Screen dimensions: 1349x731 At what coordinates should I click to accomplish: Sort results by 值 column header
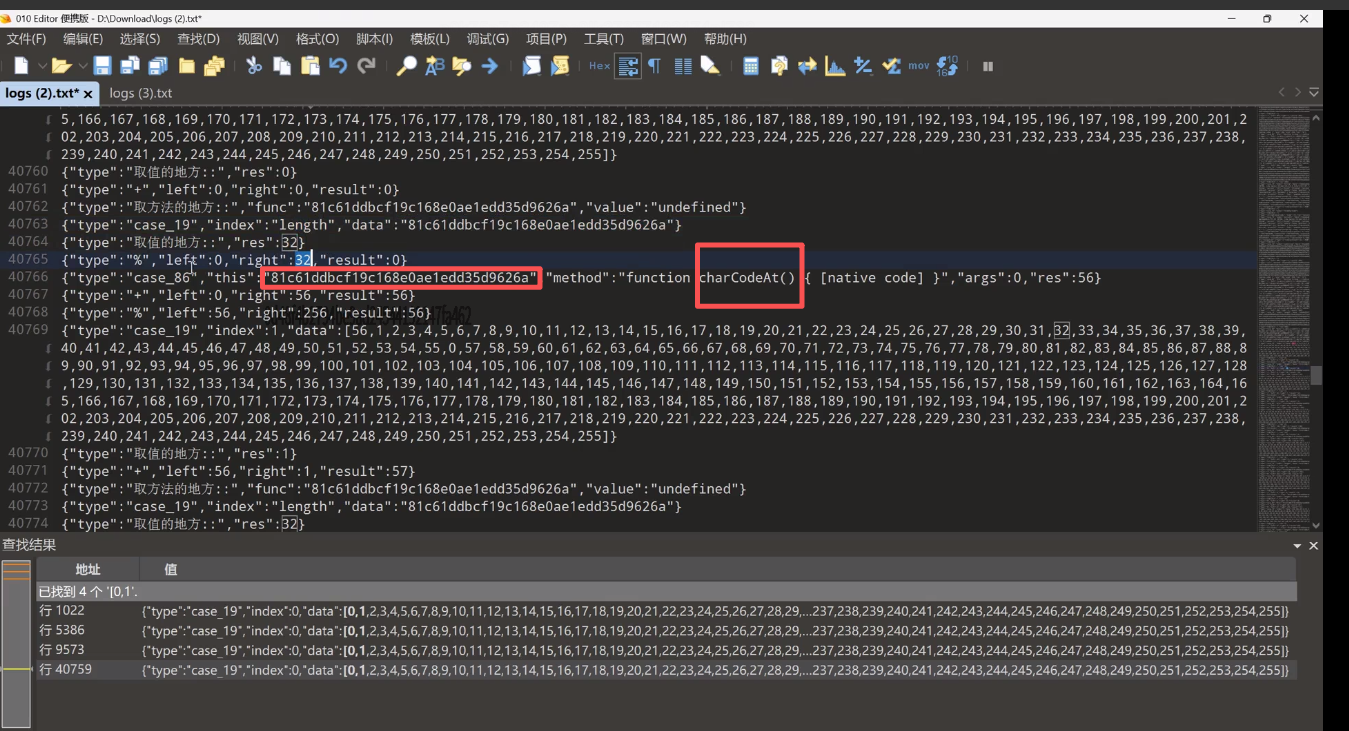[718, 569]
